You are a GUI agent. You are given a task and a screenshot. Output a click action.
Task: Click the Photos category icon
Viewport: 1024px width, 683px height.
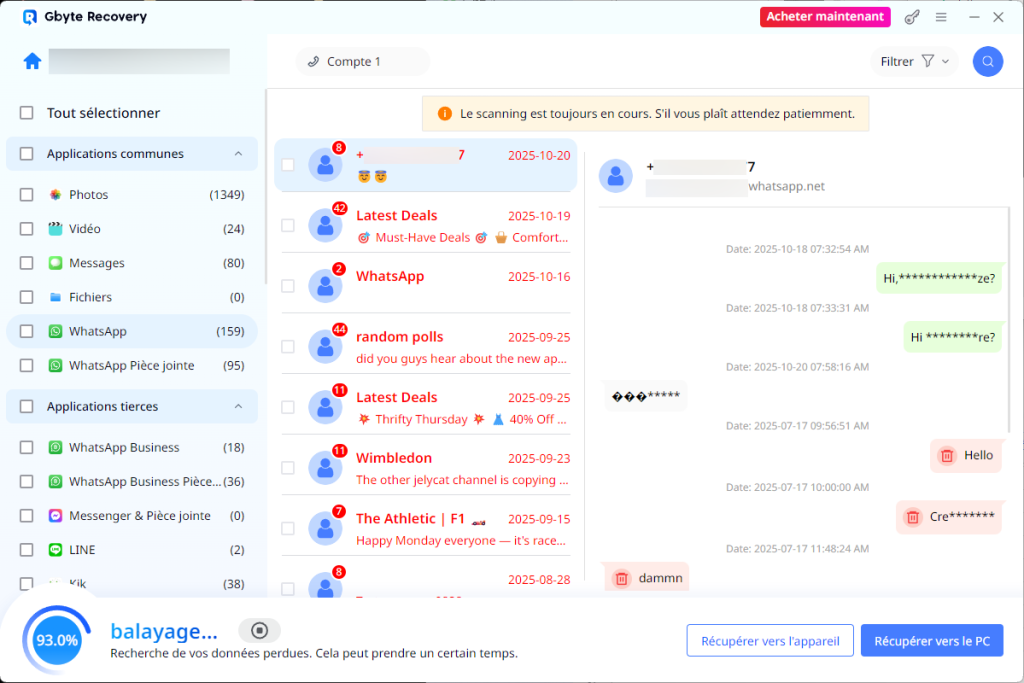pyautogui.click(x=56, y=195)
